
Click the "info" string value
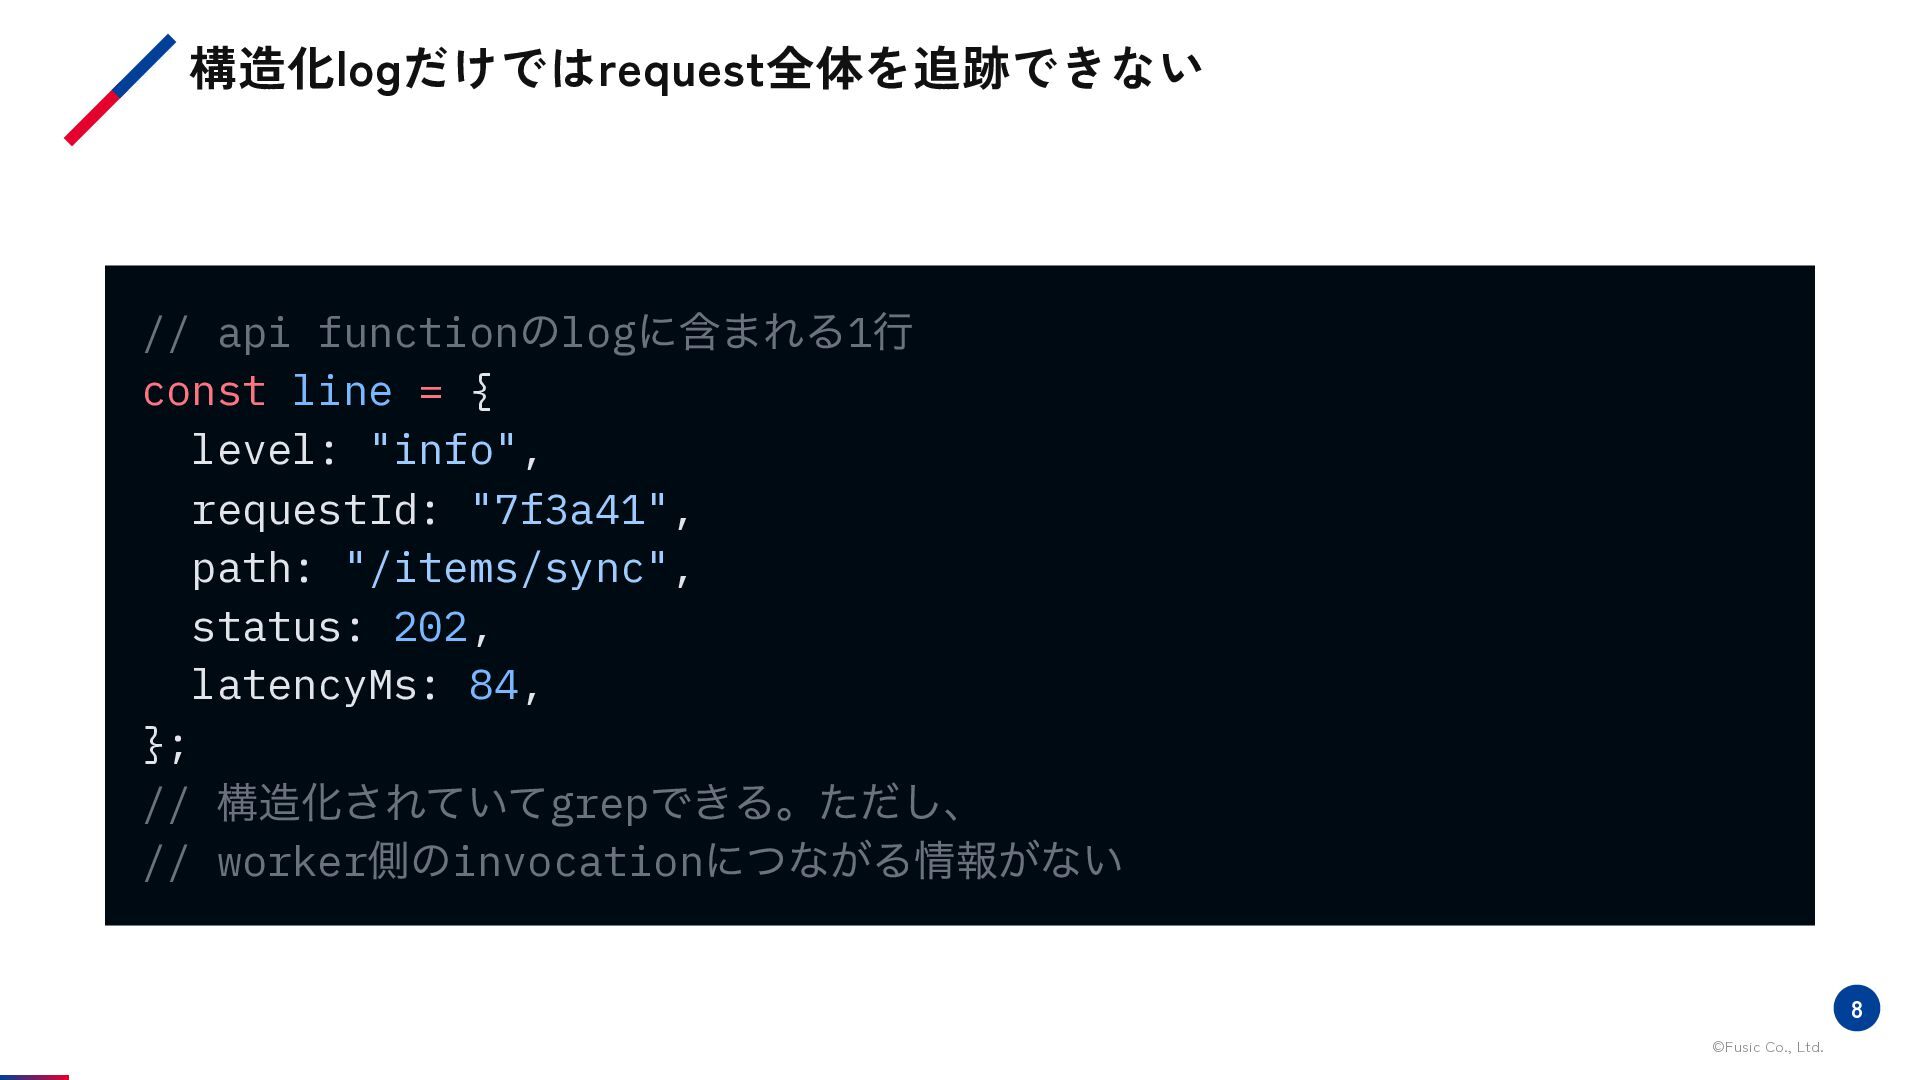[x=443, y=450]
